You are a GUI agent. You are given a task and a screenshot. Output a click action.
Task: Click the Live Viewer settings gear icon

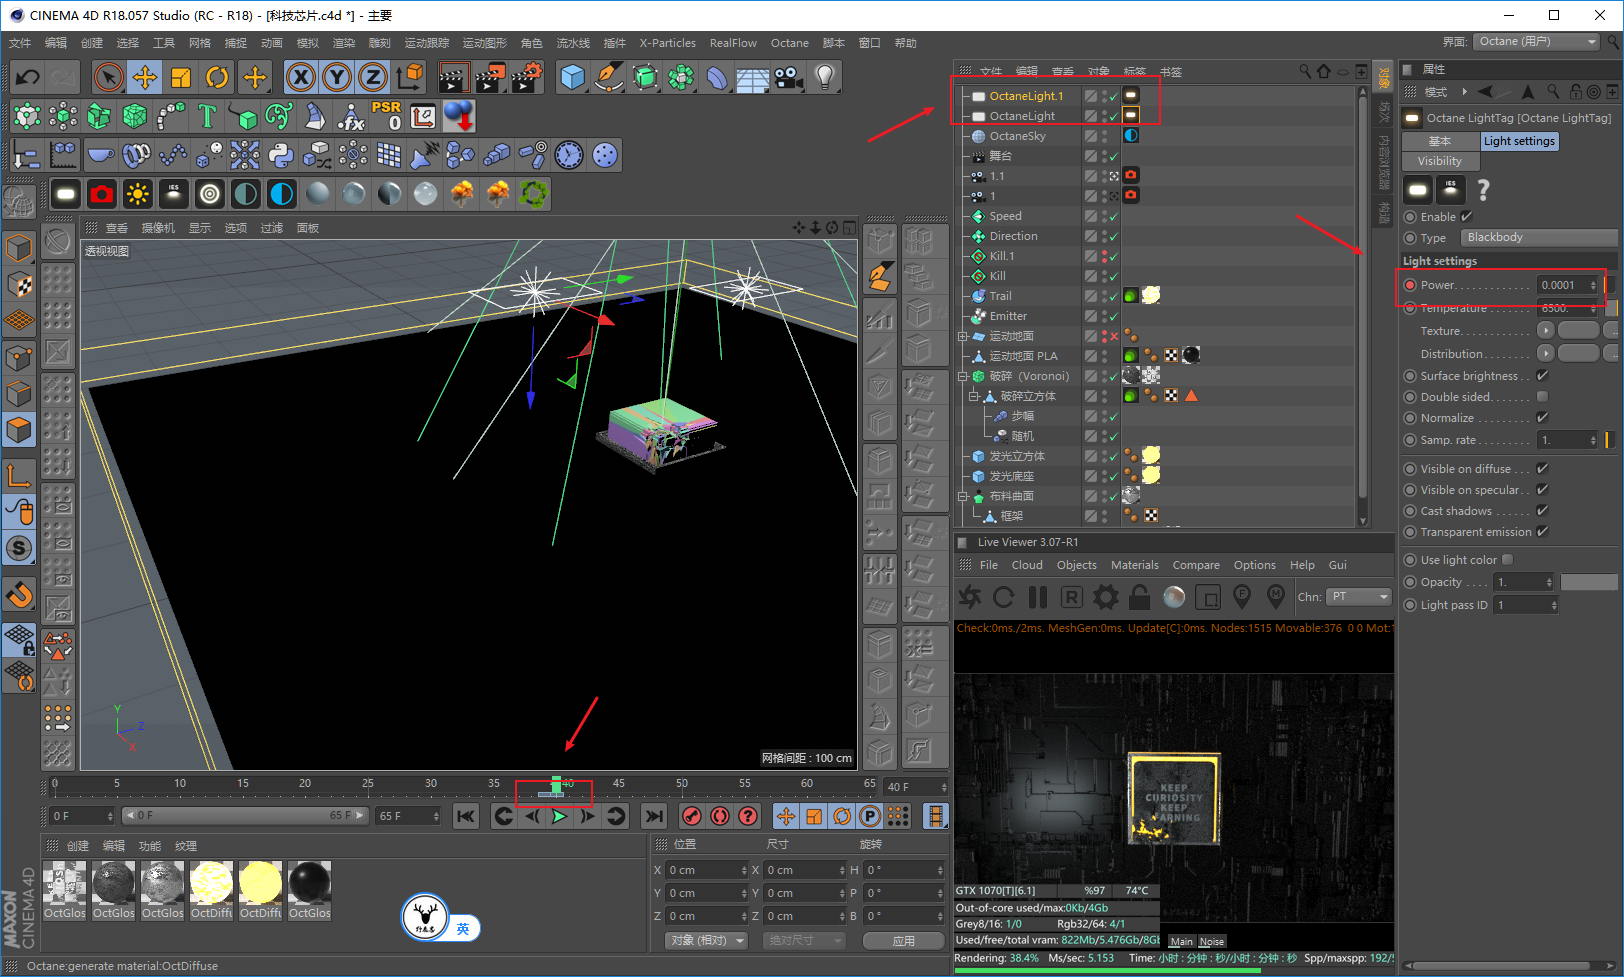(x=1106, y=597)
